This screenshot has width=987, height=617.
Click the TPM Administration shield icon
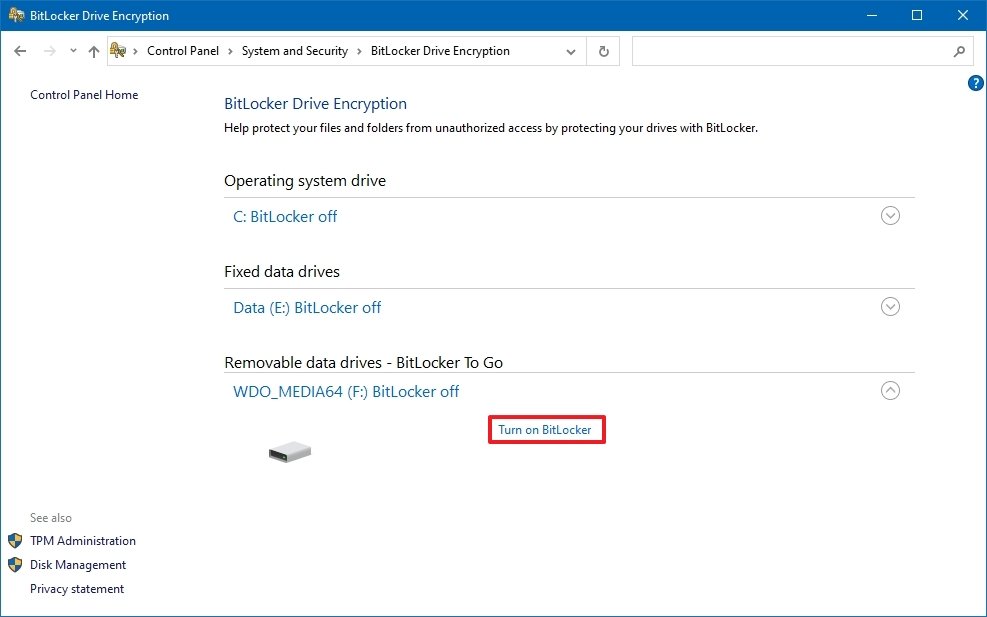15,541
